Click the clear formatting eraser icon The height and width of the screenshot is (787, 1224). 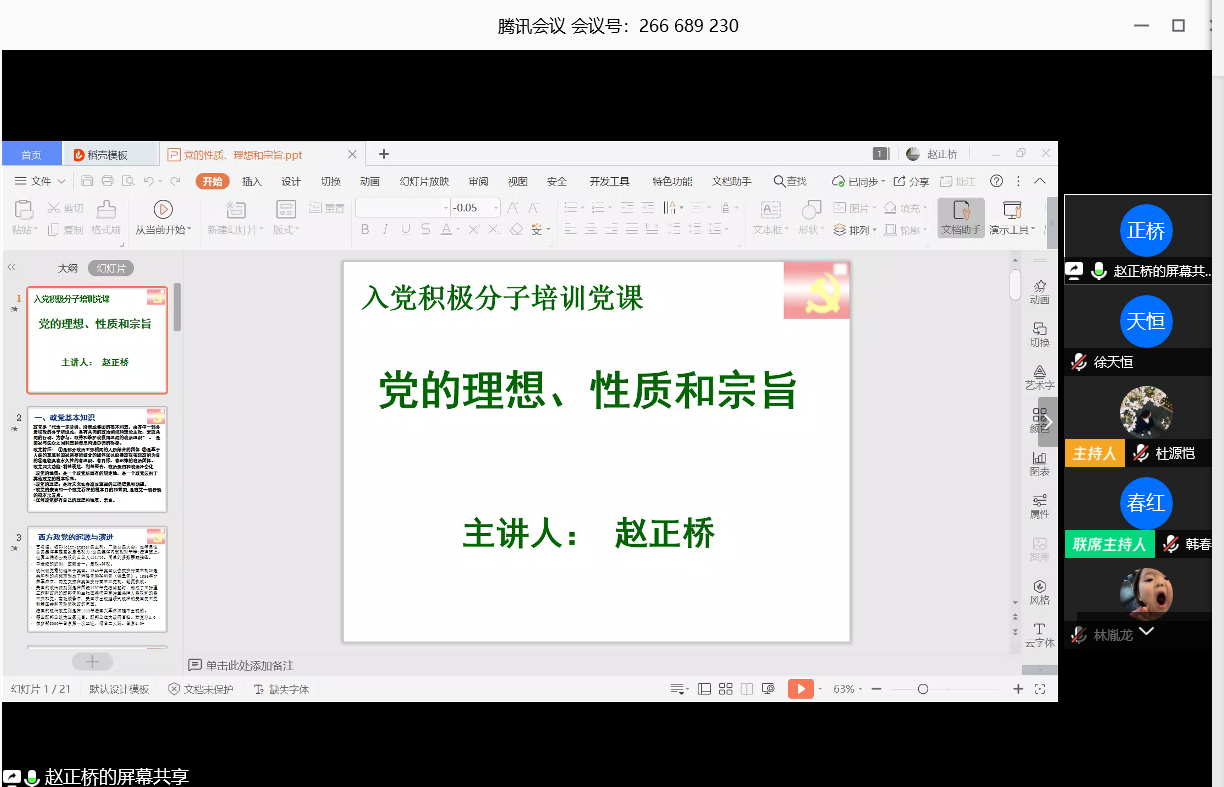pyautogui.click(x=517, y=229)
